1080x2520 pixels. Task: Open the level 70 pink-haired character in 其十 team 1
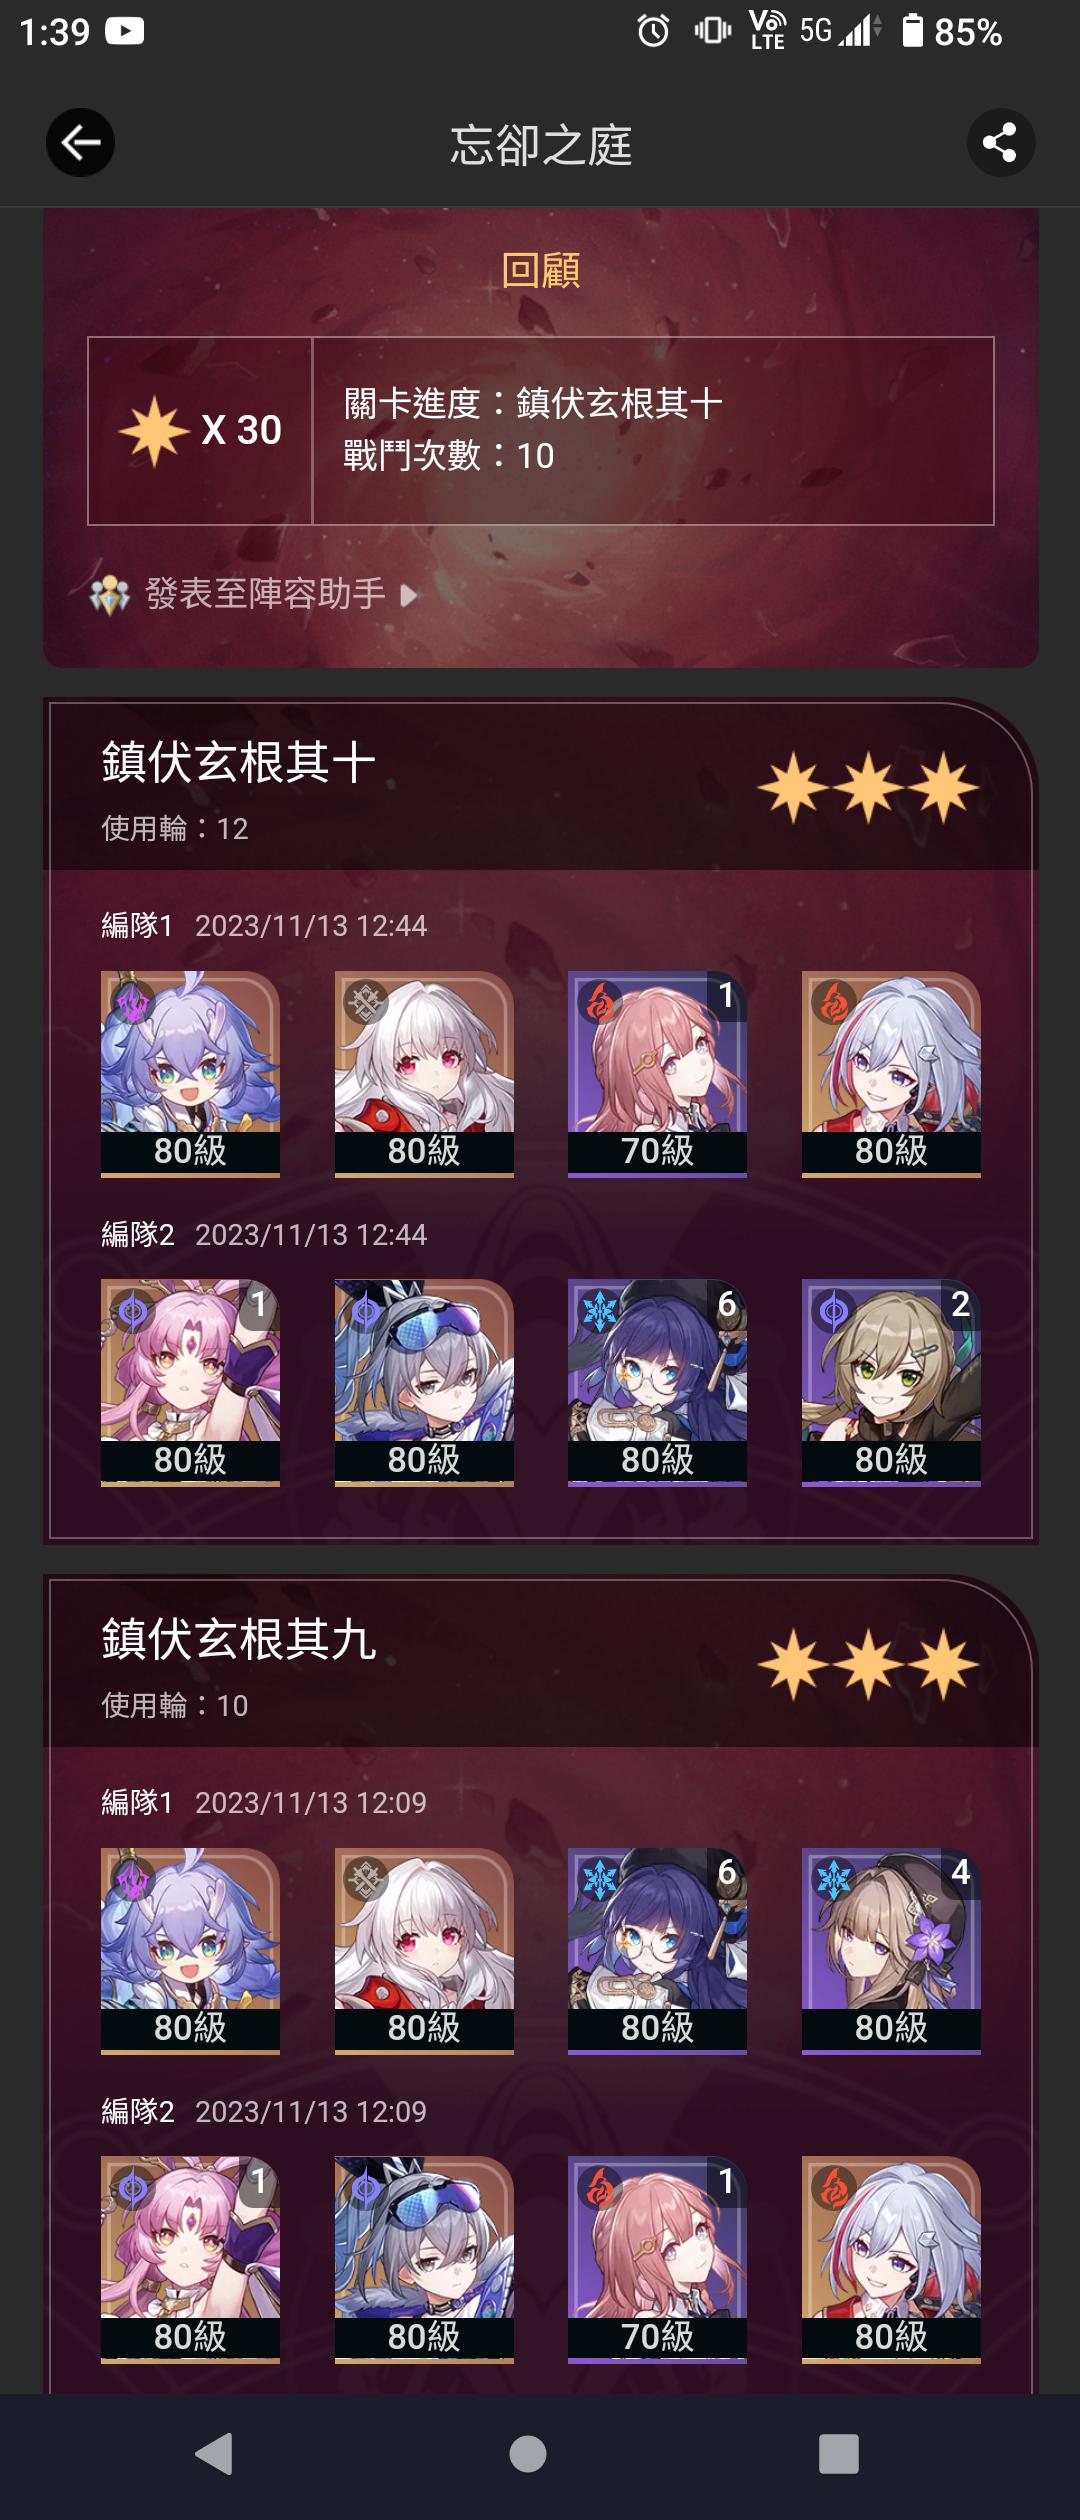coord(657,1074)
